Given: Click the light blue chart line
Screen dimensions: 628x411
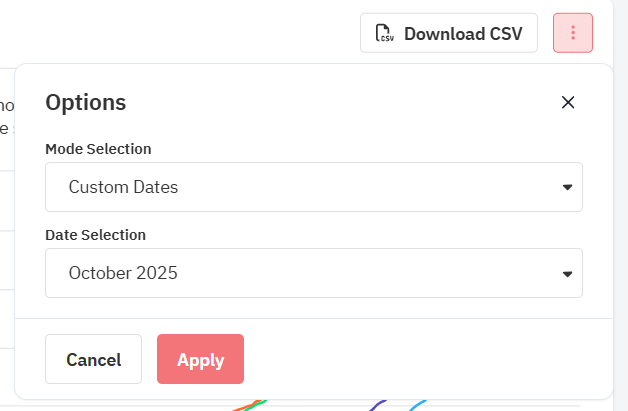Looking at the screenshot, I should [x=418, y=405].
